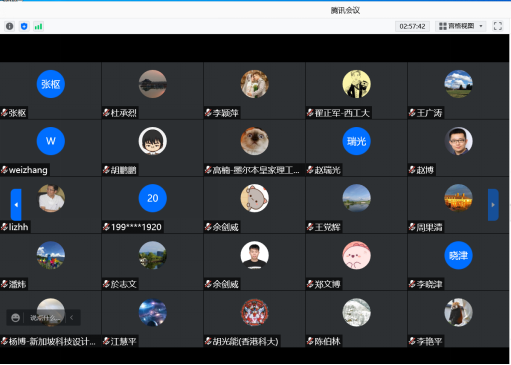
Task: Go to previous participants page arrow
Action: [x=16, y=205]
